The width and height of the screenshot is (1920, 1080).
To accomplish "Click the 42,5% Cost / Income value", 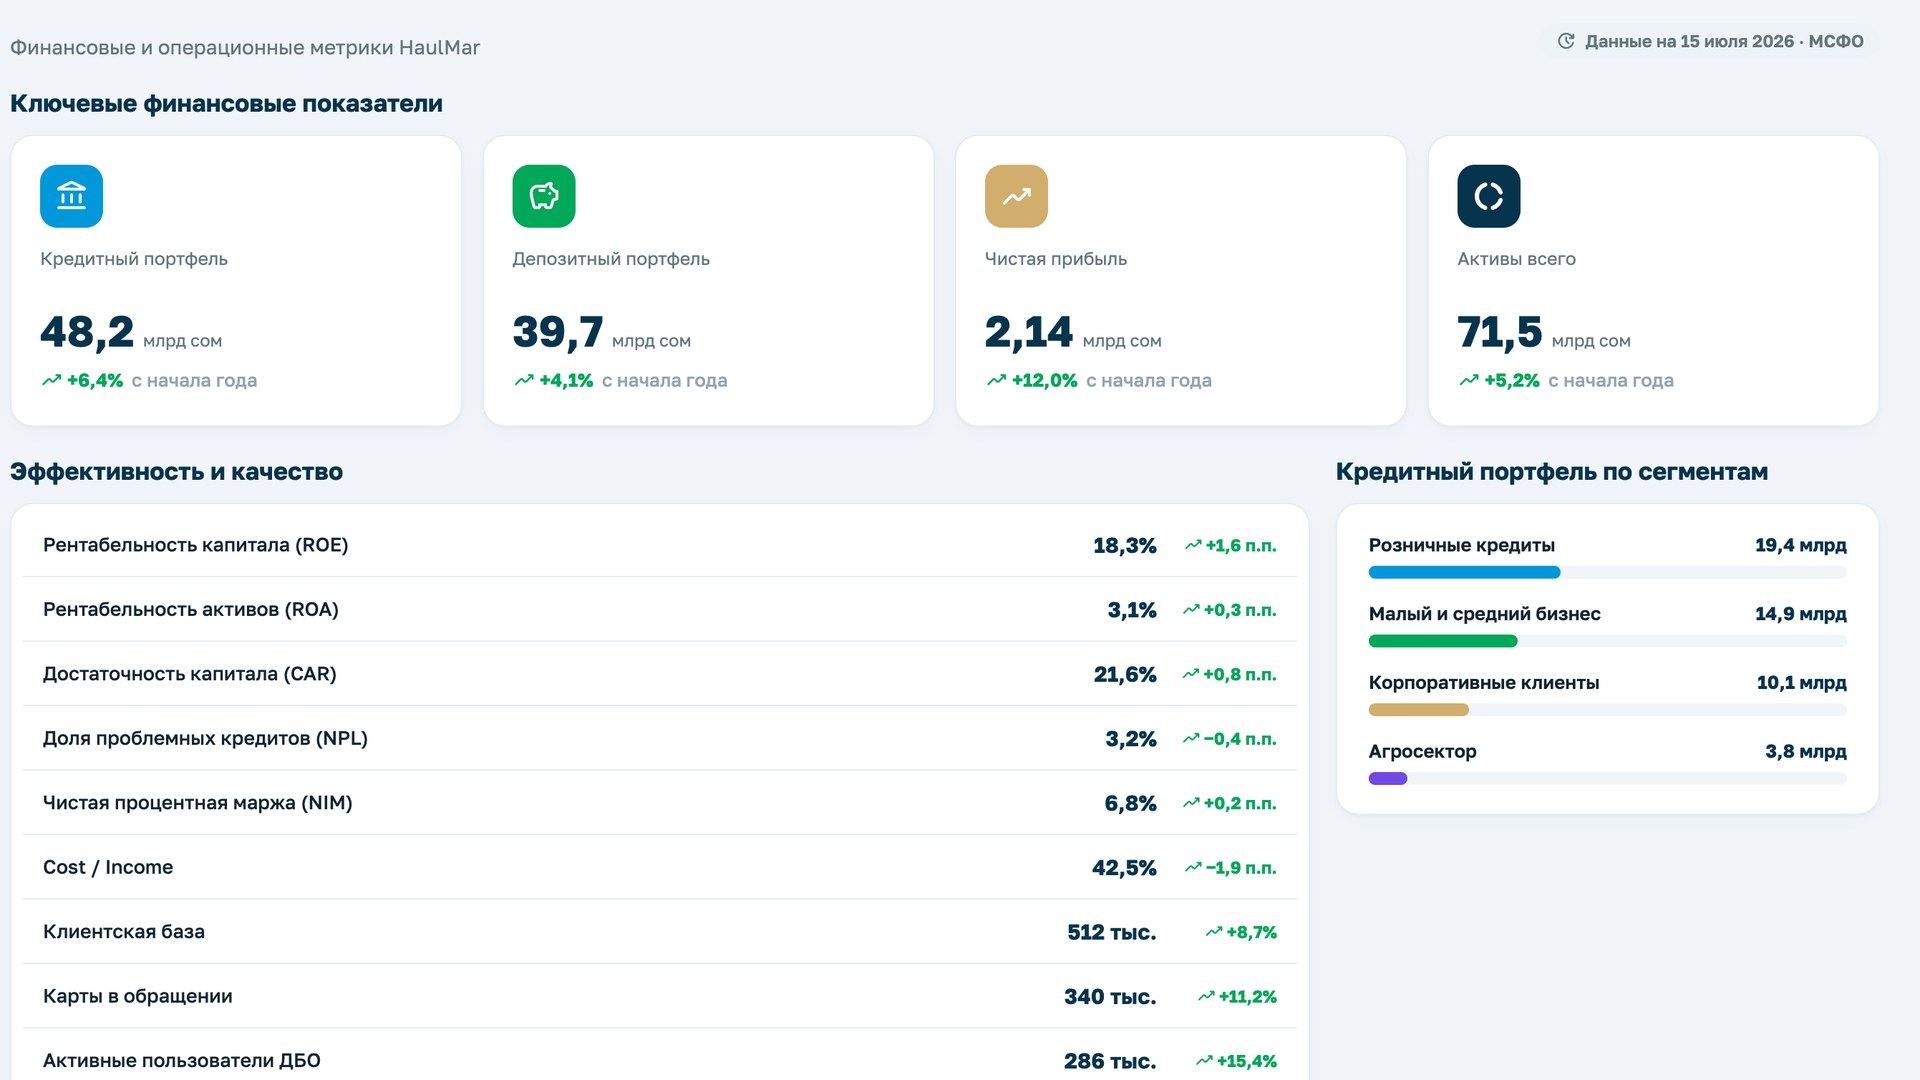I will click(1124, 868).
